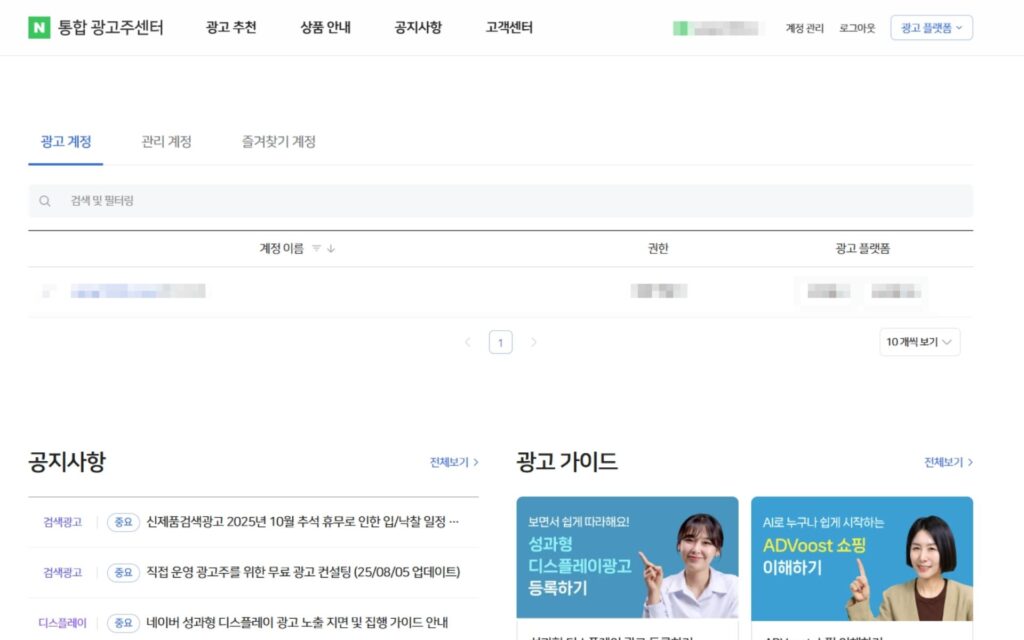The height and width of the screenshot is (640, 1024).
Task: Open 계정 관리 in the header
Action: coord(805,28)
